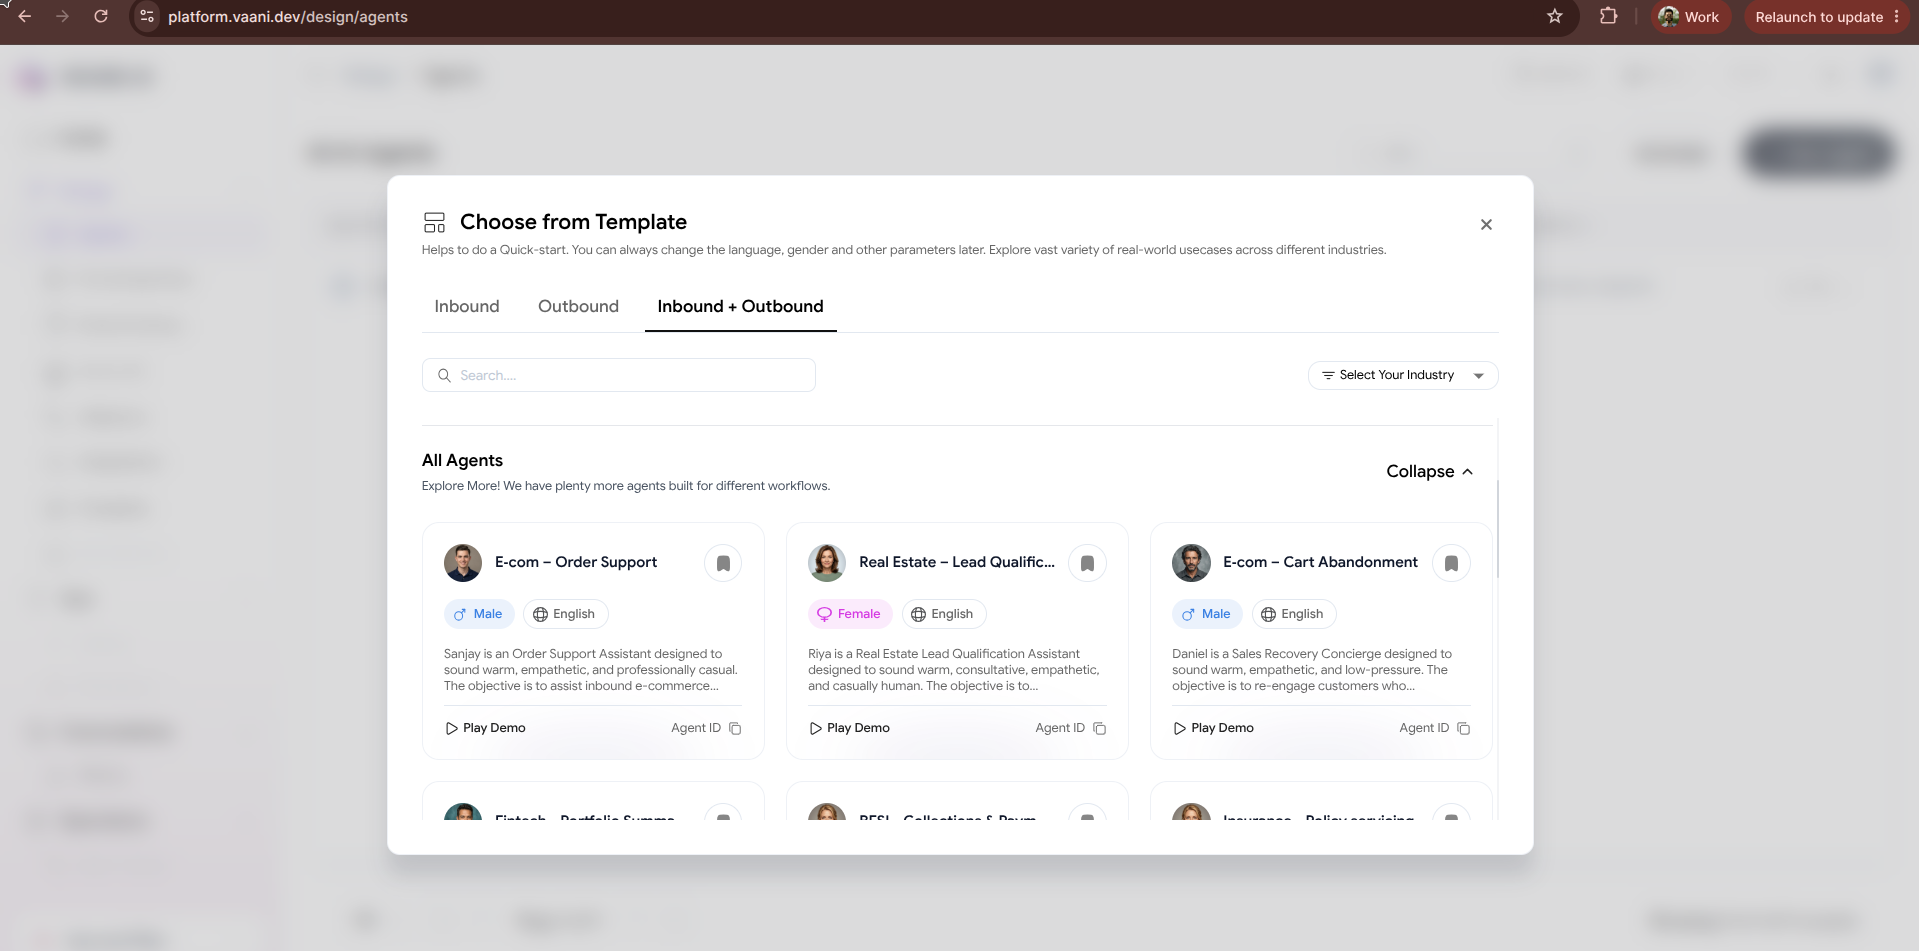Open the Select Your Industry dropdown
Image resolution: width=1919 pixels, height=951 pixels.
(1403, 375)
